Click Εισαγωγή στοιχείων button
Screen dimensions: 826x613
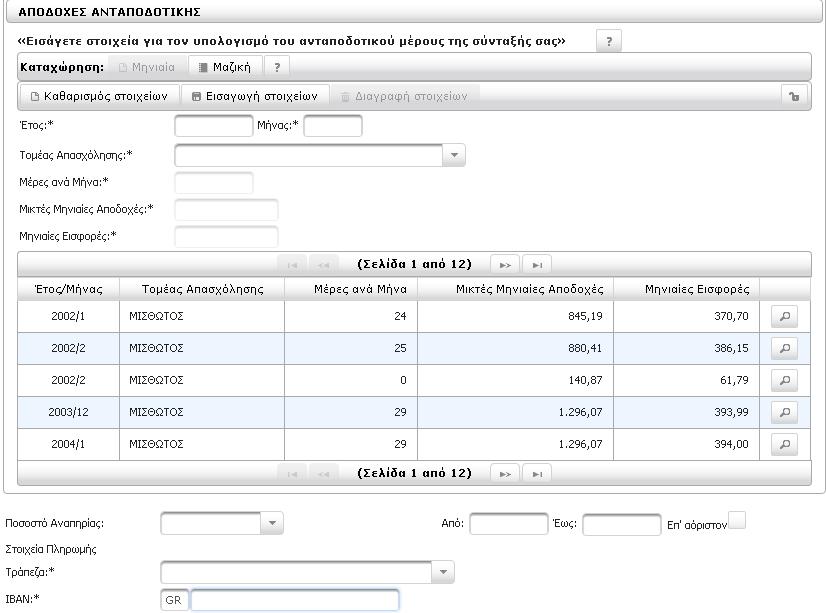[255, 96]
